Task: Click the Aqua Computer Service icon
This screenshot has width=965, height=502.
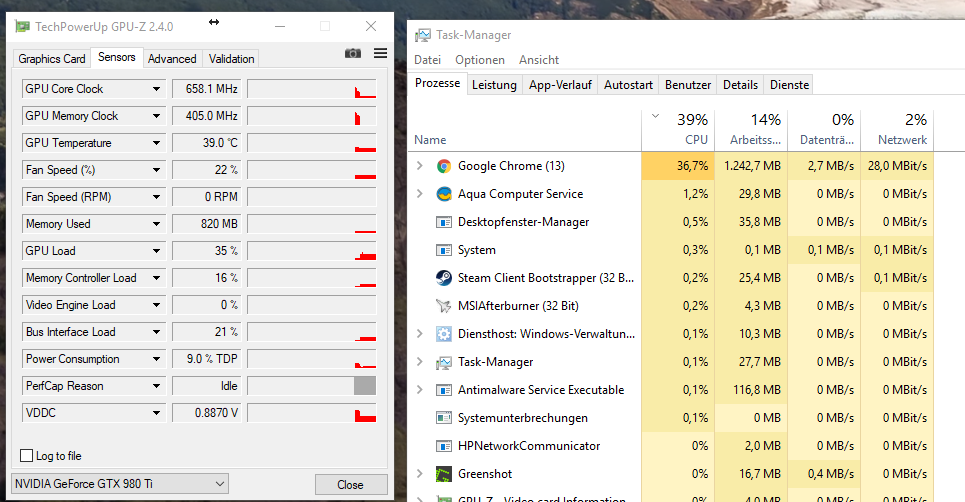Action: 444,194
